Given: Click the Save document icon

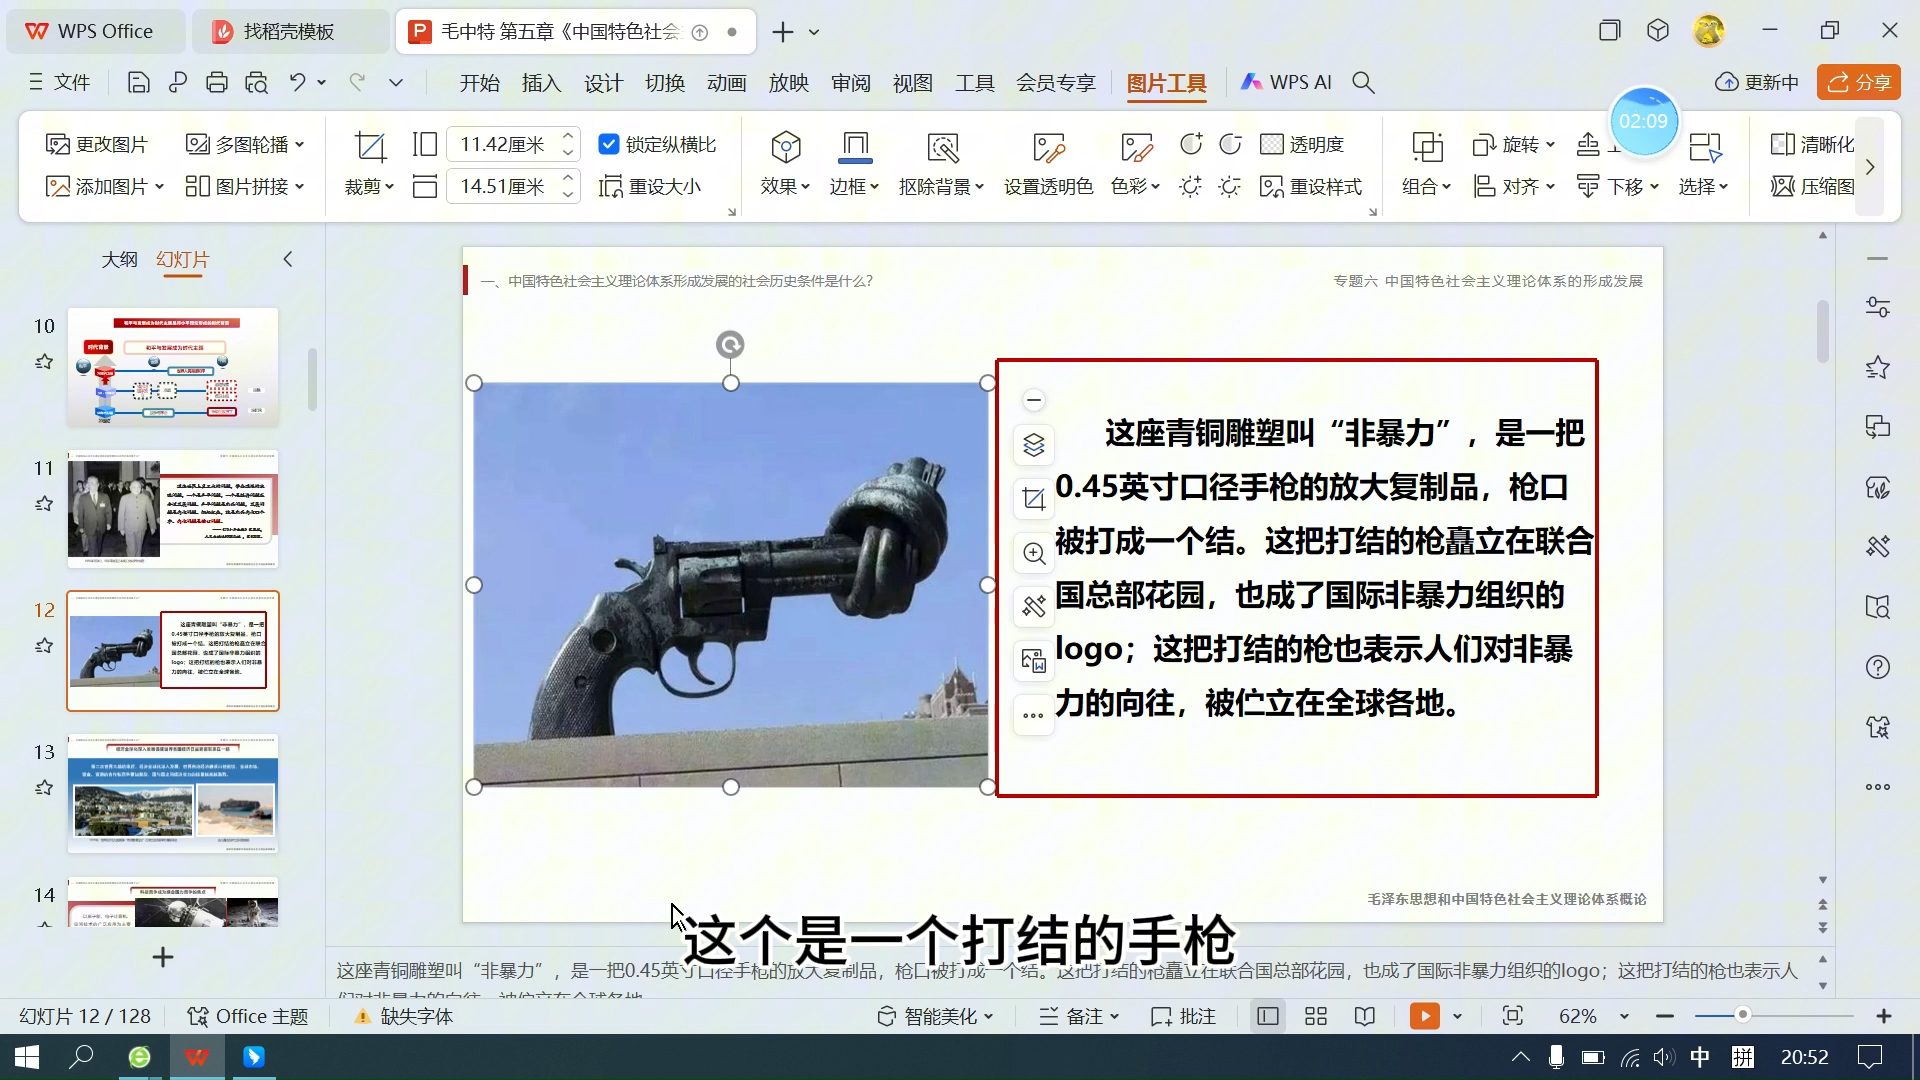Looking at the screenshot, I should pos(139,83).
